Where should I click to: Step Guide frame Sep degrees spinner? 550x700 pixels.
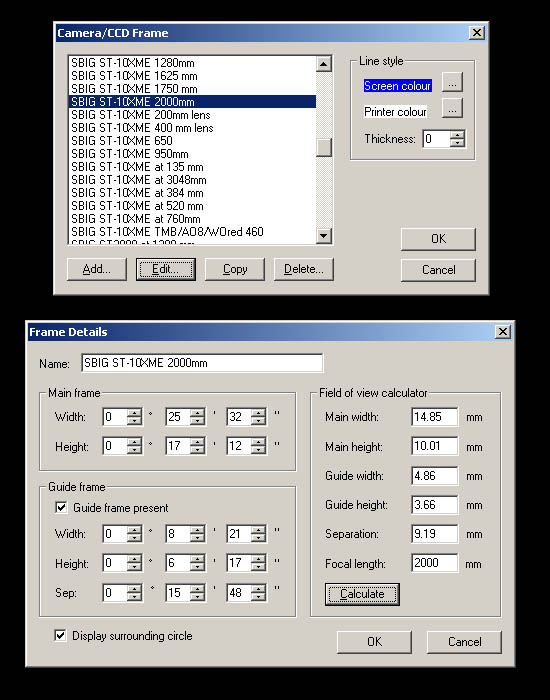tap(134, 593)
